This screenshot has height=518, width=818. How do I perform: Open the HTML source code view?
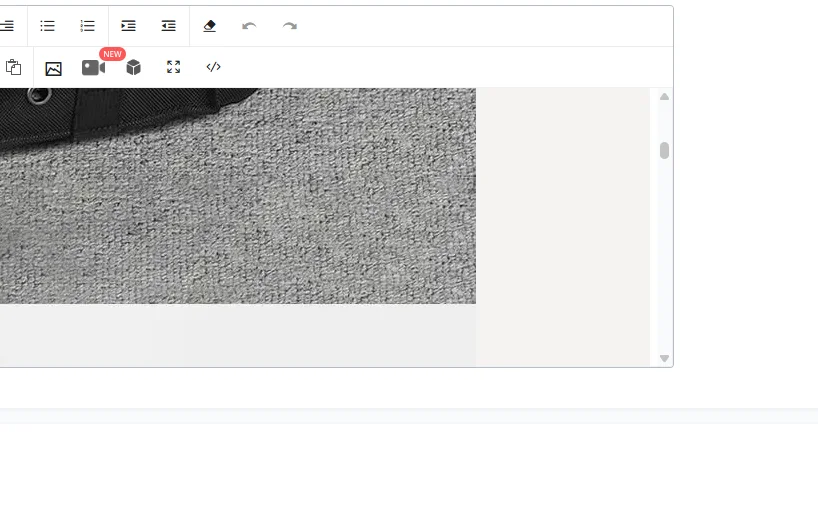(213, 67)
